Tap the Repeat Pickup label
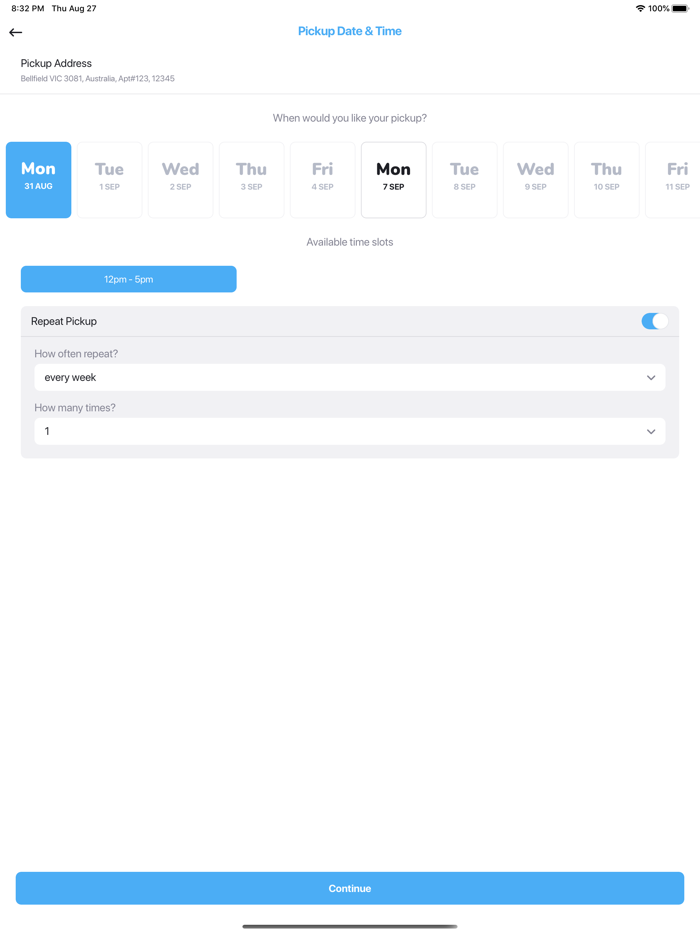This screenshot has width=700, height=934. pos(64,321)
